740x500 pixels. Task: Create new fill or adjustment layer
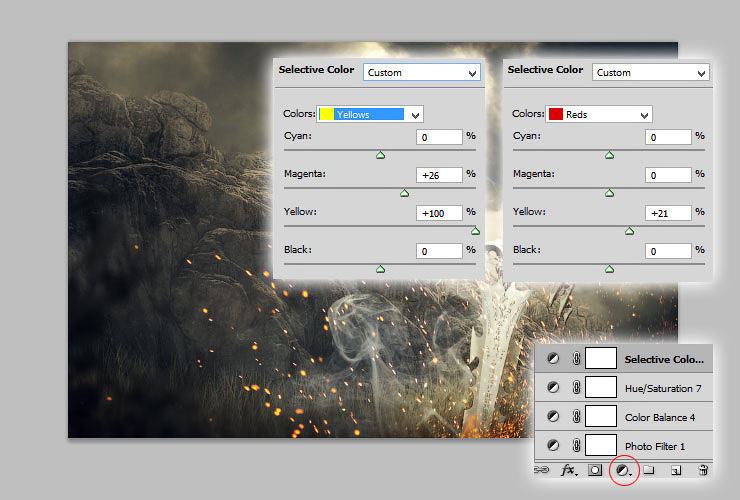[623, 470]
